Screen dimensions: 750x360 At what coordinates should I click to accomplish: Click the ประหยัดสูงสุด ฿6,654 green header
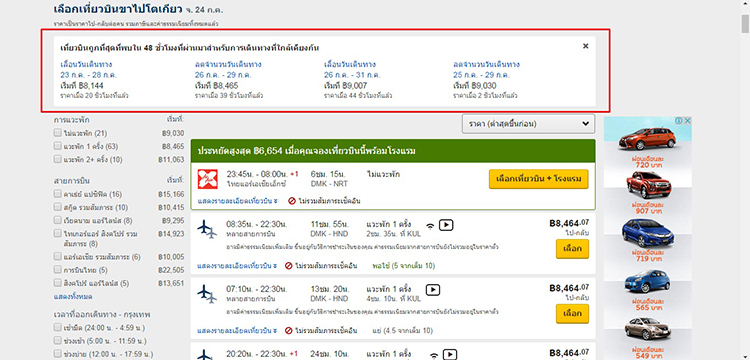[x=393, y=151]
